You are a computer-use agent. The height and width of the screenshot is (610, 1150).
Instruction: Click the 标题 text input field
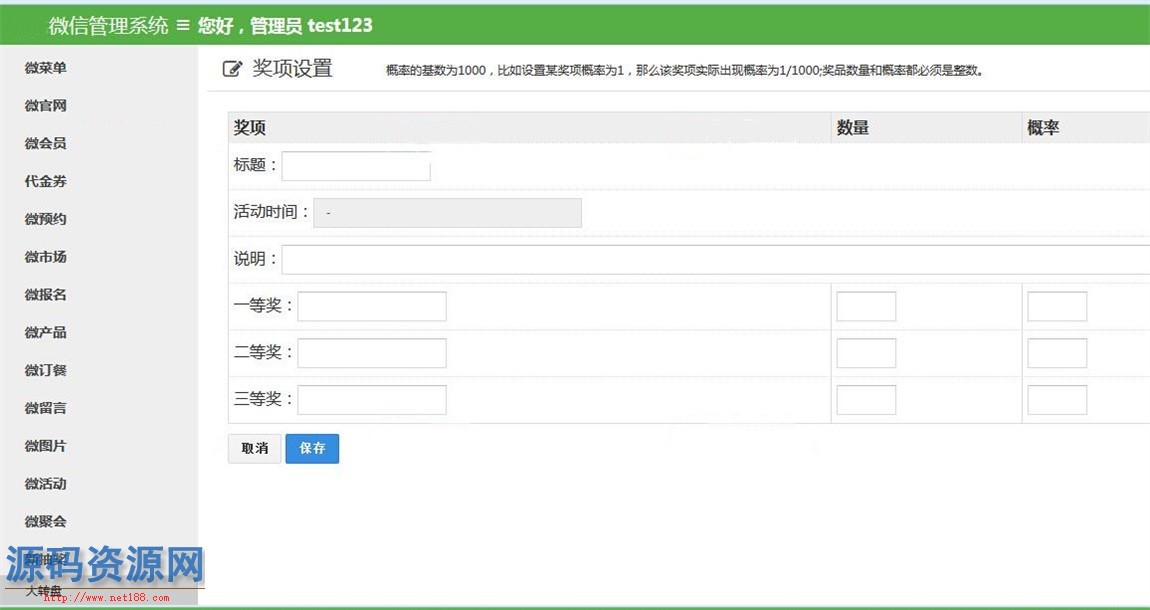(356, 166)
